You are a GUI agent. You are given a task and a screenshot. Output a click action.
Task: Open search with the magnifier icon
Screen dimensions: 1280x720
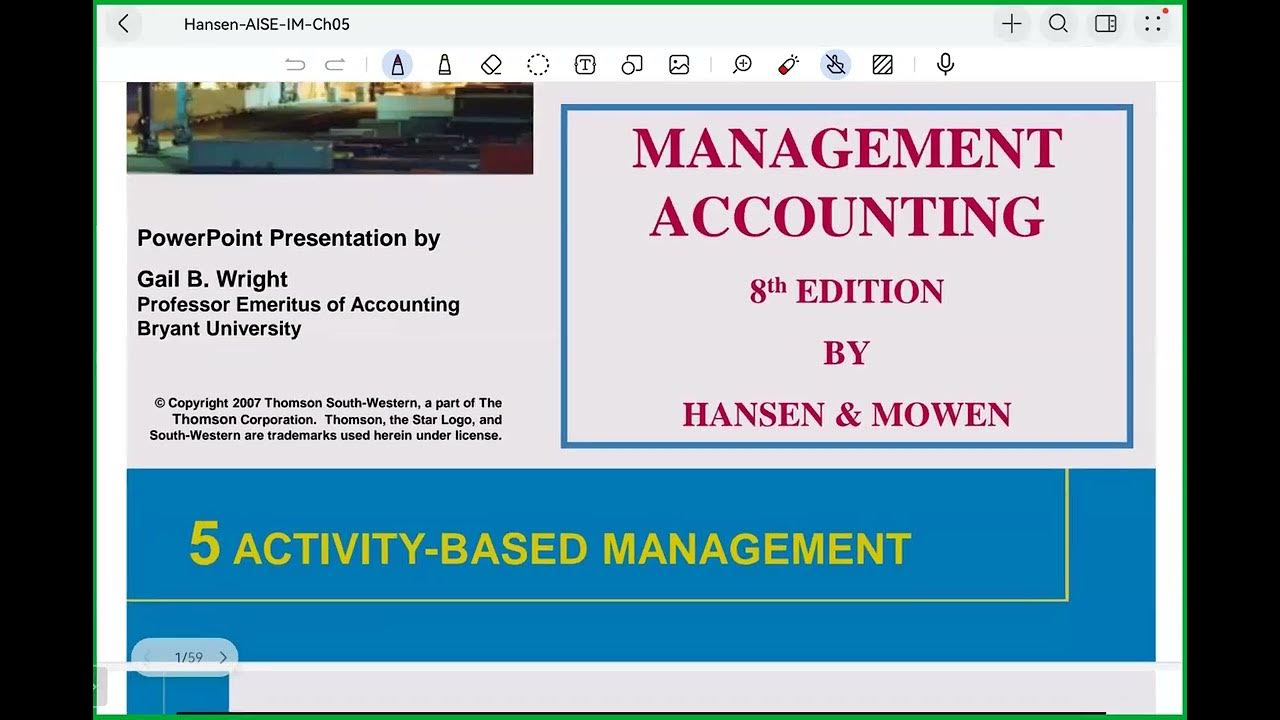click(x=1058, y=24)
